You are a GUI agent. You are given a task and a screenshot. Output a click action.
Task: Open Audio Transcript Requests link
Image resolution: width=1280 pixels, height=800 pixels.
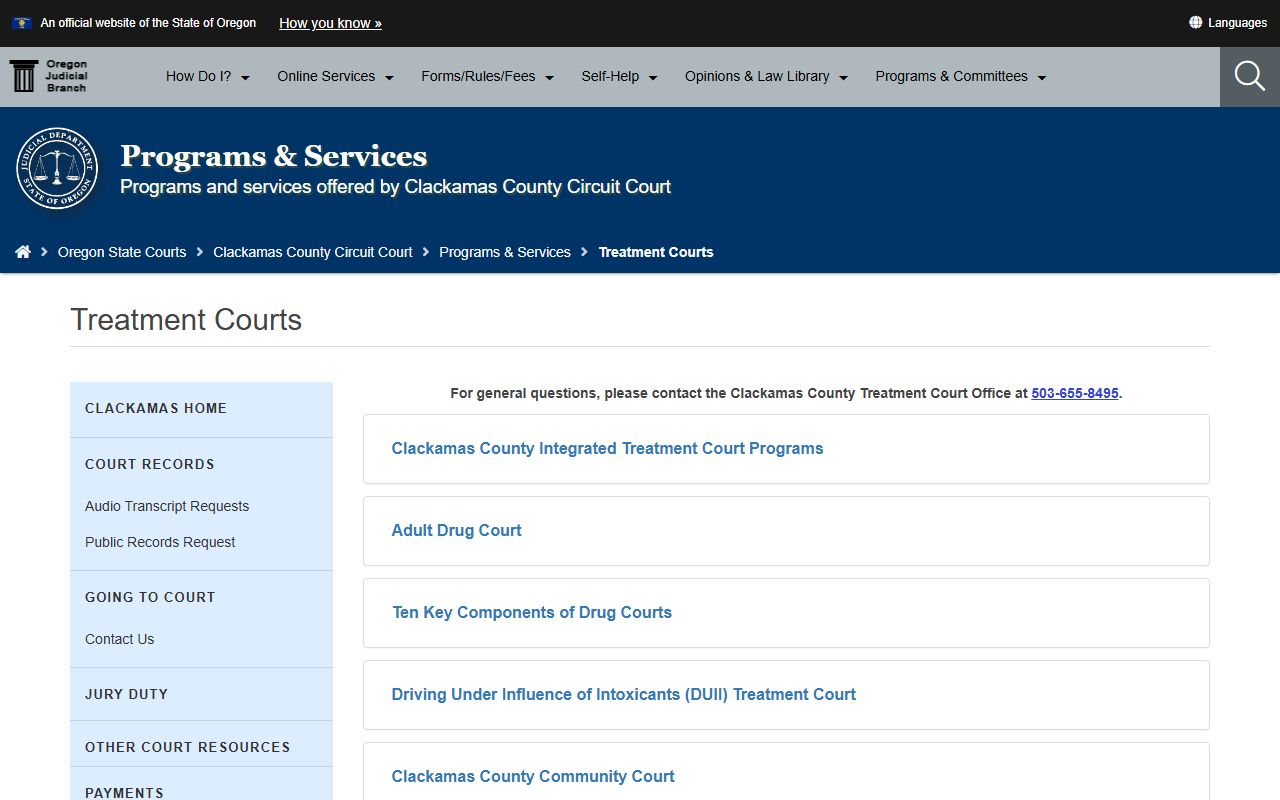167,506
